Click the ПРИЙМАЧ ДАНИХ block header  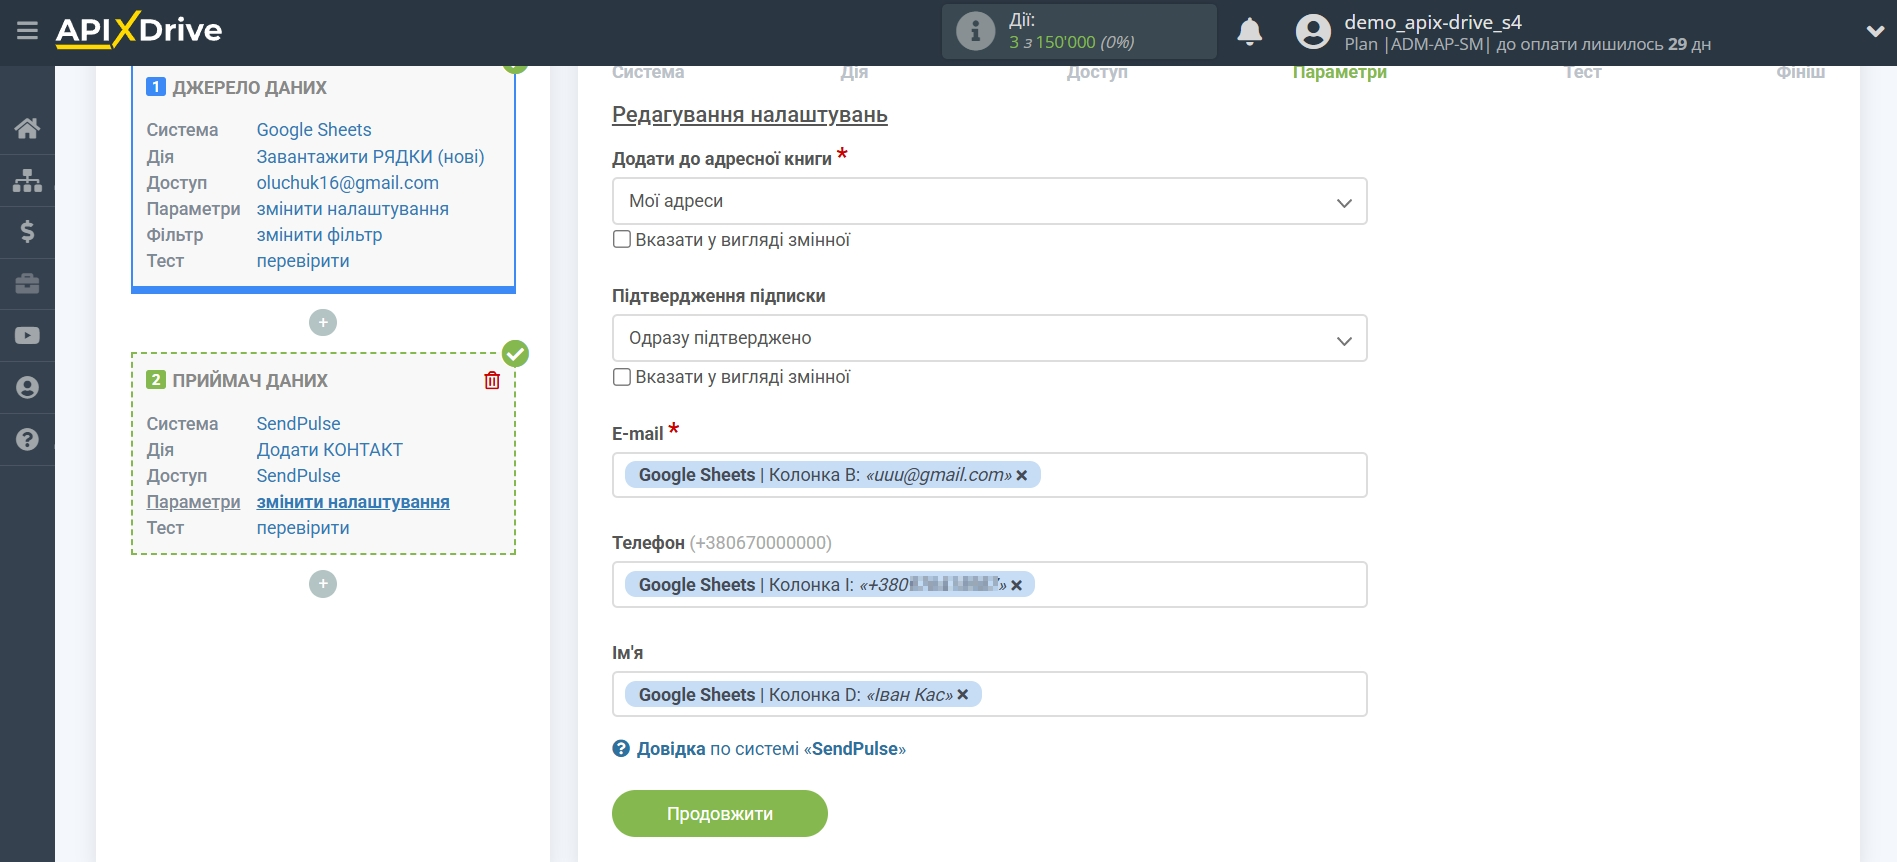(250, 381)
